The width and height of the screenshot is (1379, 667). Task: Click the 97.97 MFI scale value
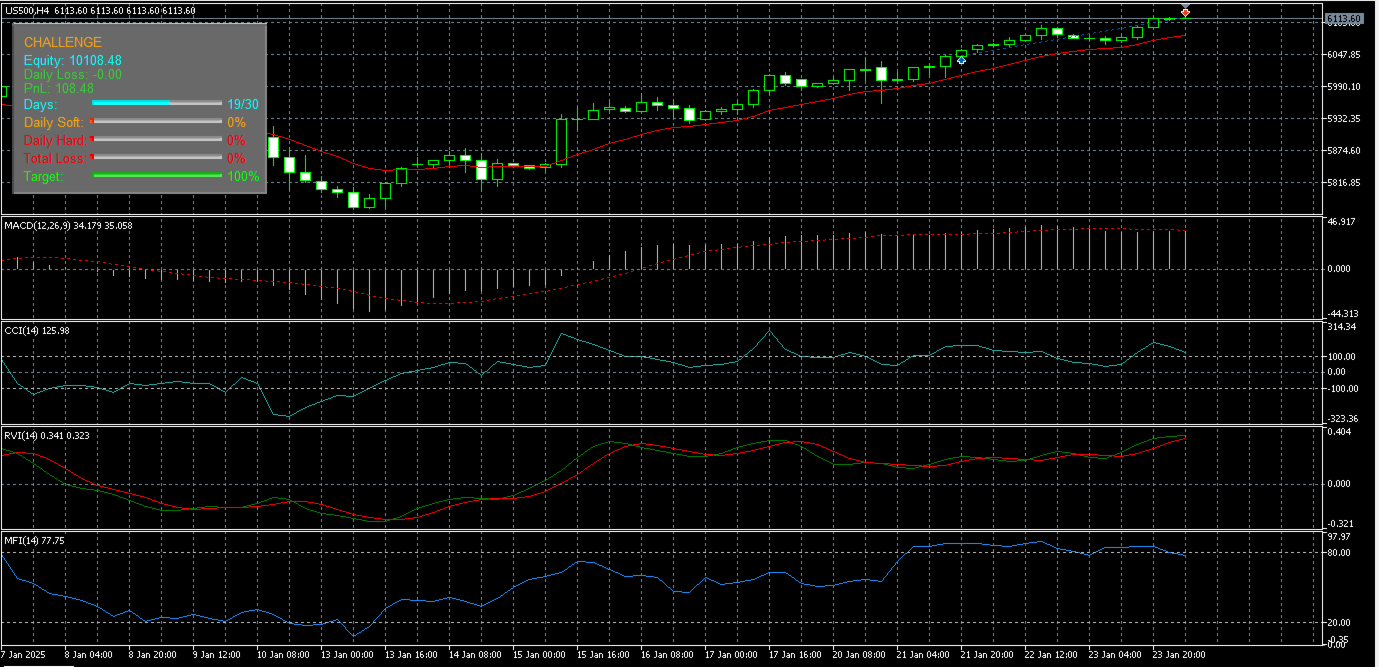click(x=1339, y=537)
